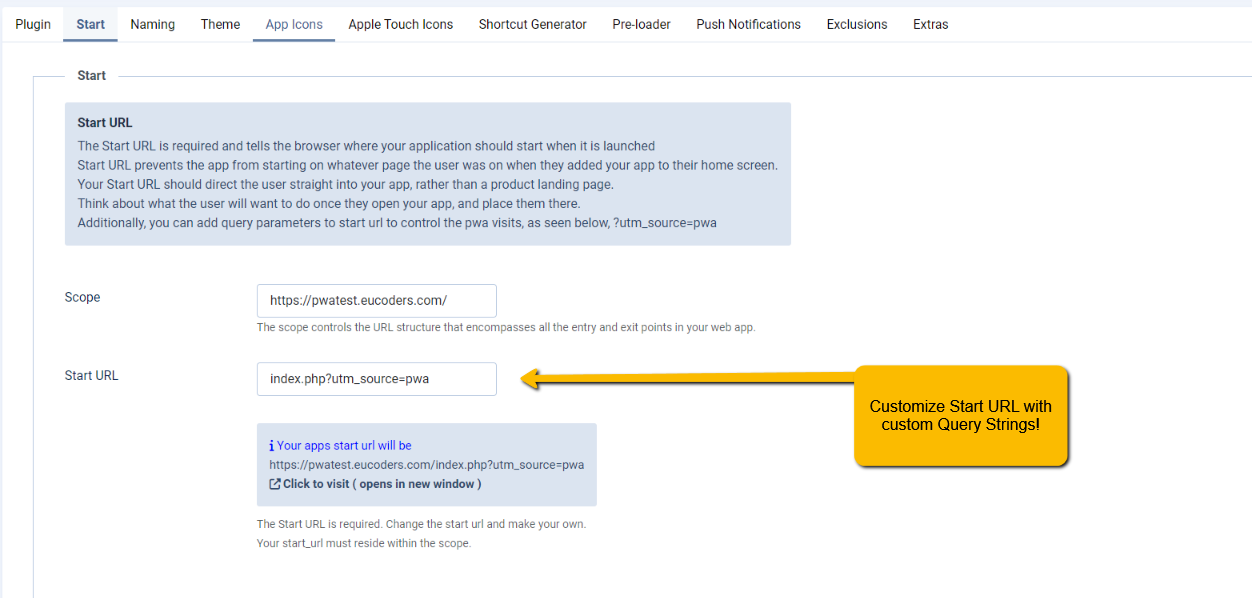Click the Scope URL input field
Image resolution: width=1252 pixels, height=598 pixels.
(x=377, y=301)
